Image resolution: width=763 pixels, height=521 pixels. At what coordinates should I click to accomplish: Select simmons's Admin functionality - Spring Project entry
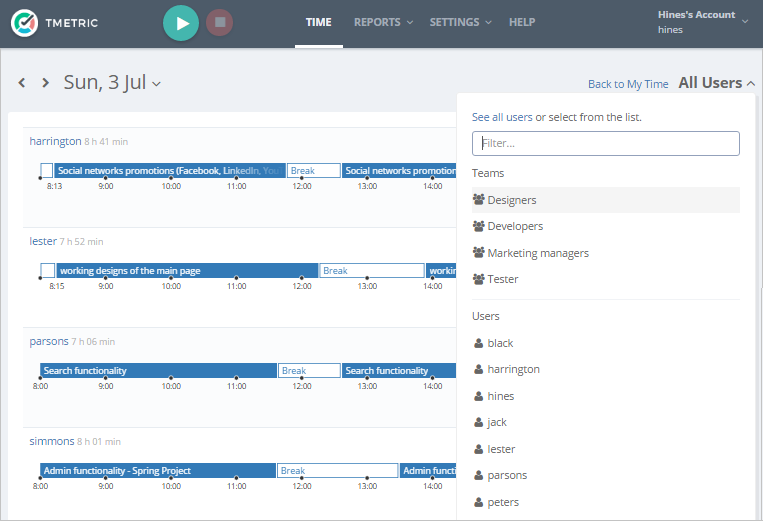point(158,471)
